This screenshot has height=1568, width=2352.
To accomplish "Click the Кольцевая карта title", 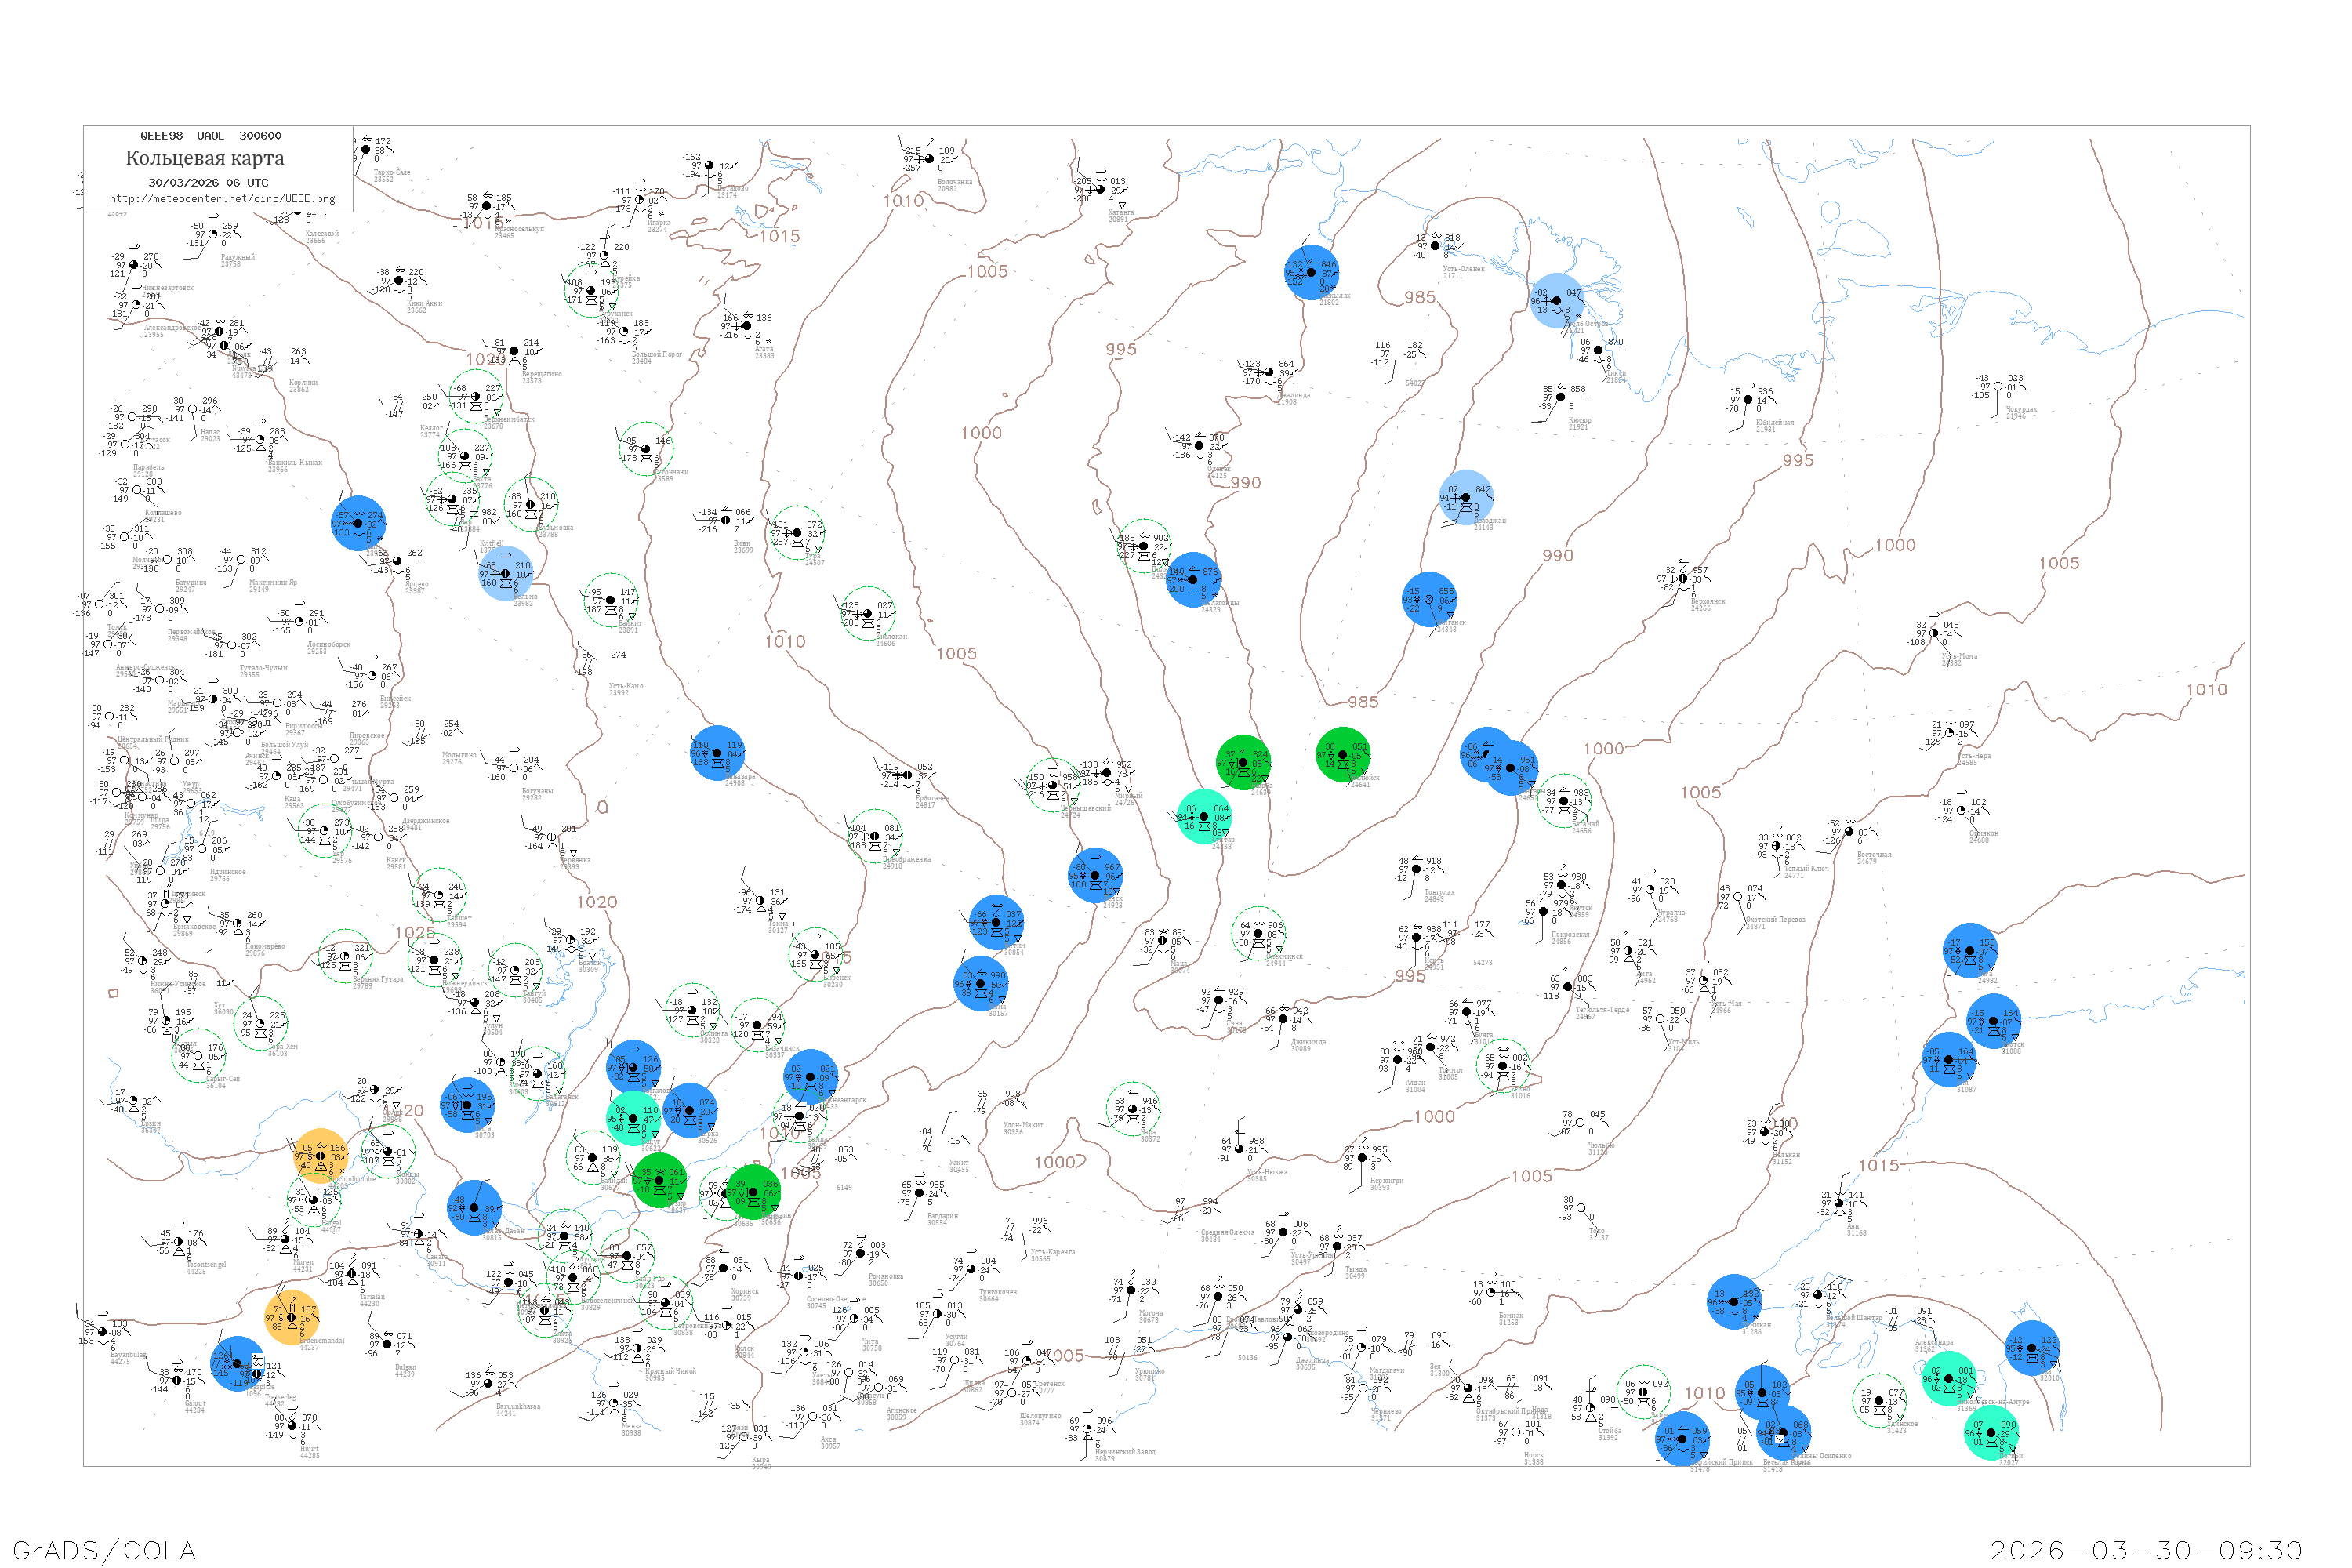I will (x=205, y=158).
